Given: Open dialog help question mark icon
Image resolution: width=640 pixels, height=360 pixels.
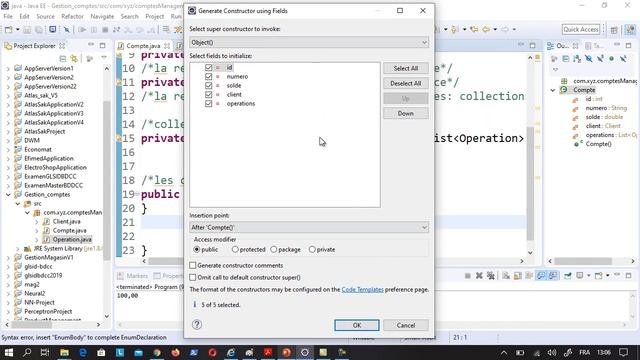Looking at the screenshot, I should (x=197, y=324).
